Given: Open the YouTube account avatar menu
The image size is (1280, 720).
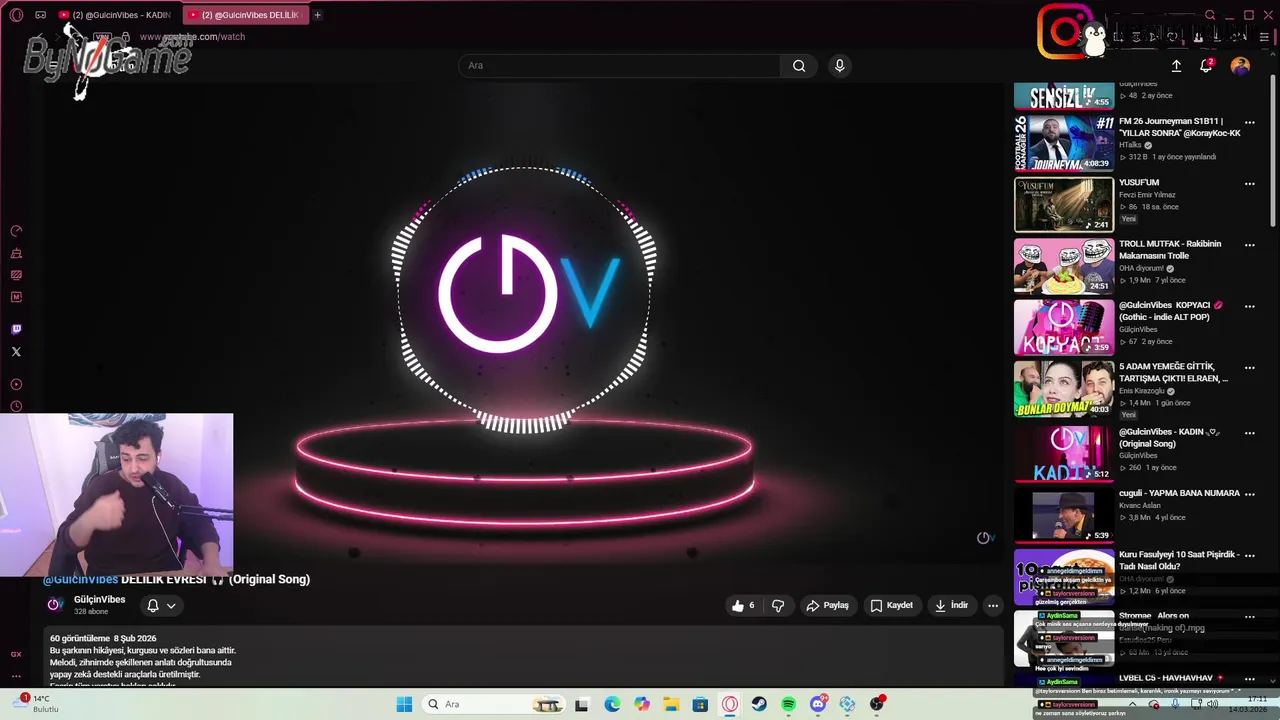Looking at the screenshot, I should tap(1240, 66).
